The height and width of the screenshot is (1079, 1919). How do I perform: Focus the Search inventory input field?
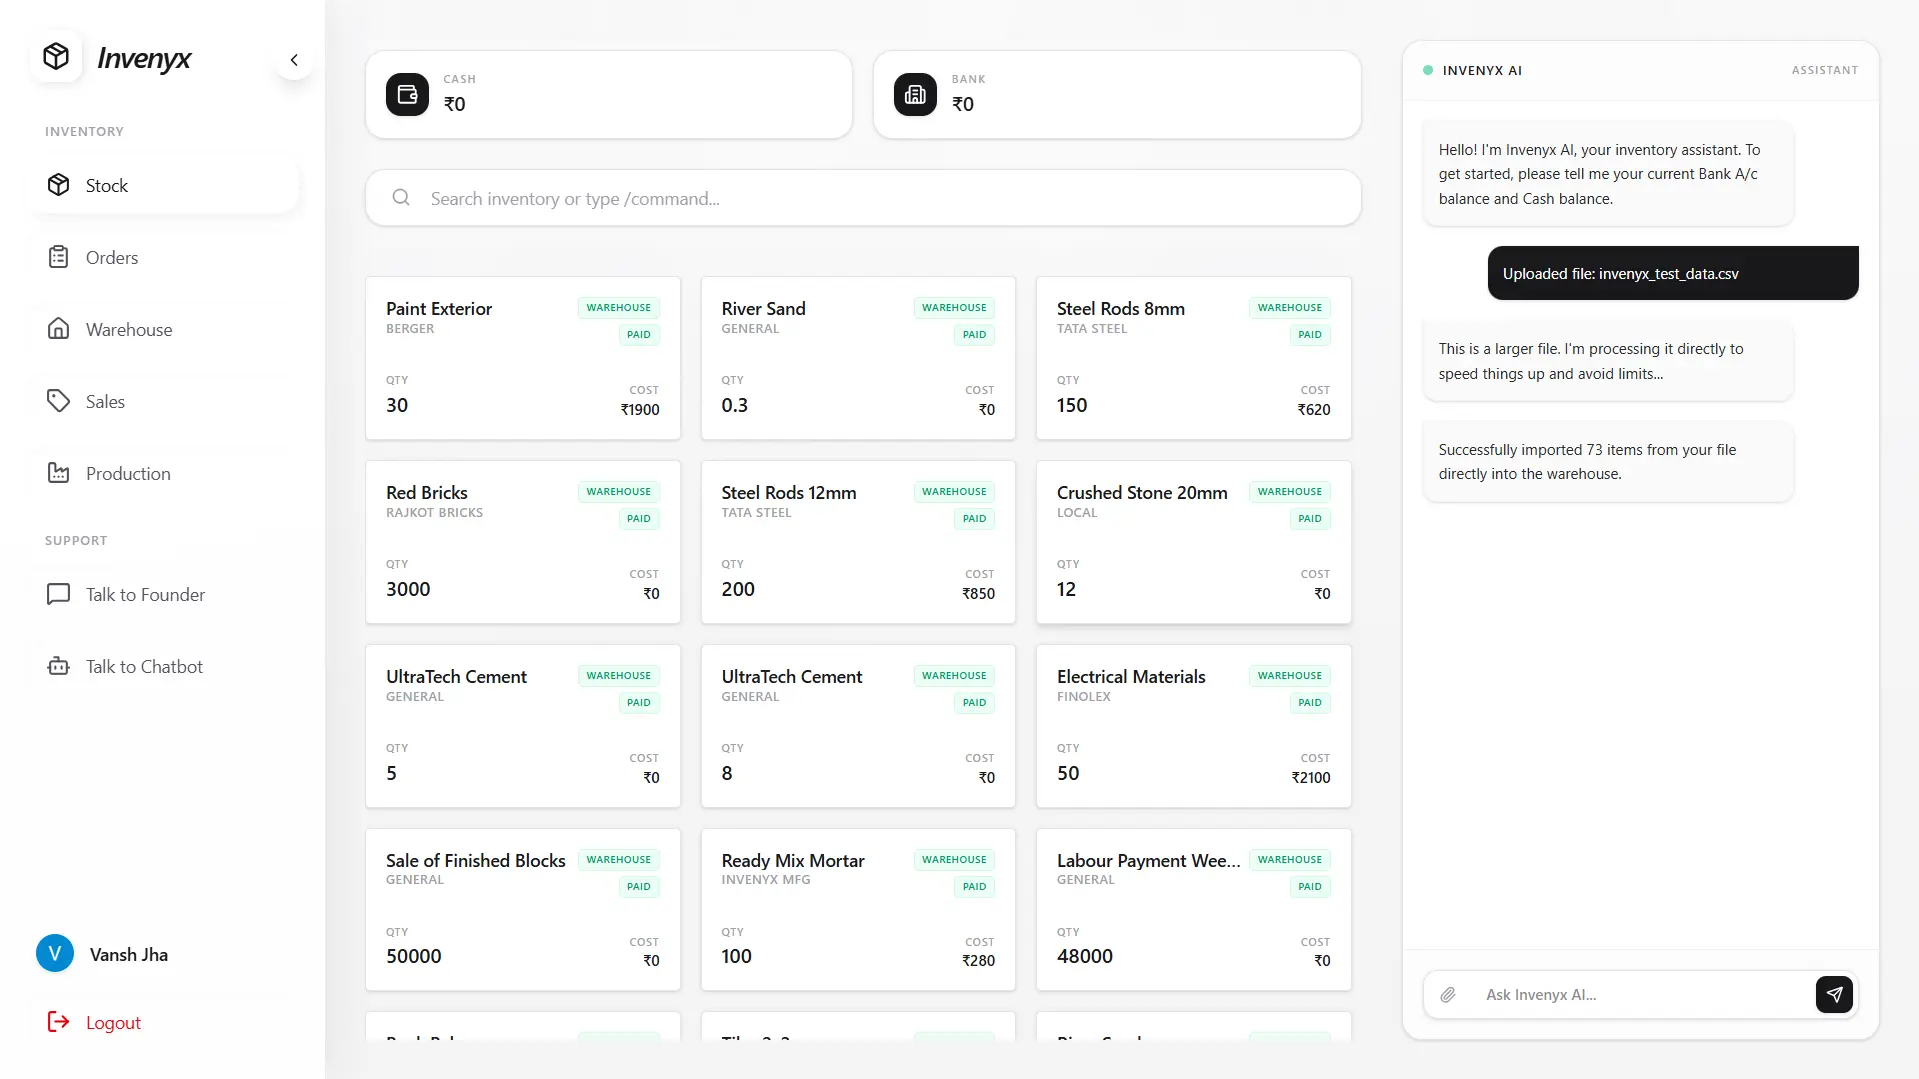pyautogui.click(x=863, y=198)
